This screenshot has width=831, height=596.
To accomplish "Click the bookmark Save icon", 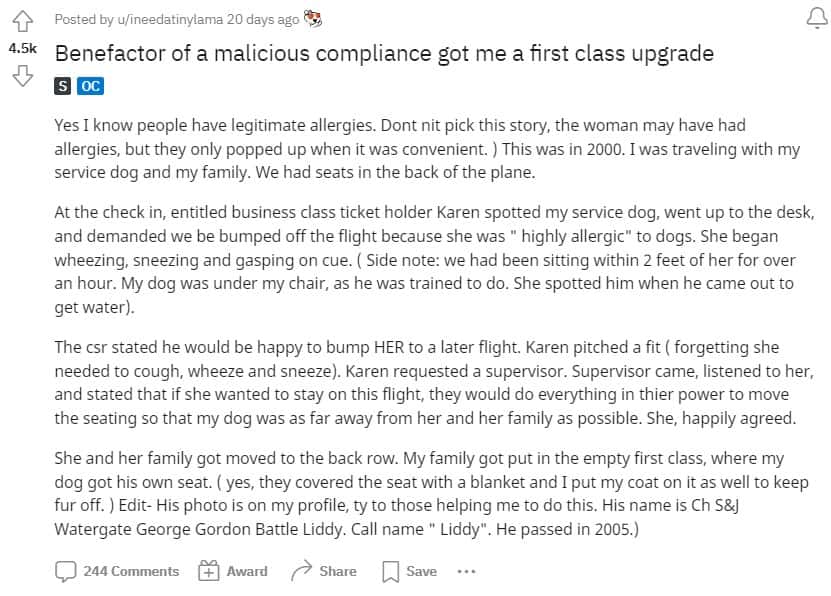I will point(391,571).
